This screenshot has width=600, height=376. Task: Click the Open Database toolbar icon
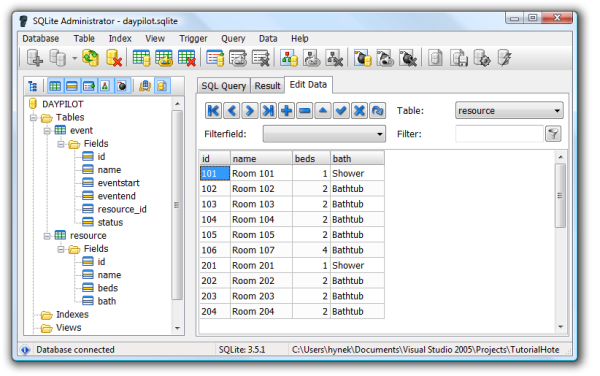click(x=58, y=59)
